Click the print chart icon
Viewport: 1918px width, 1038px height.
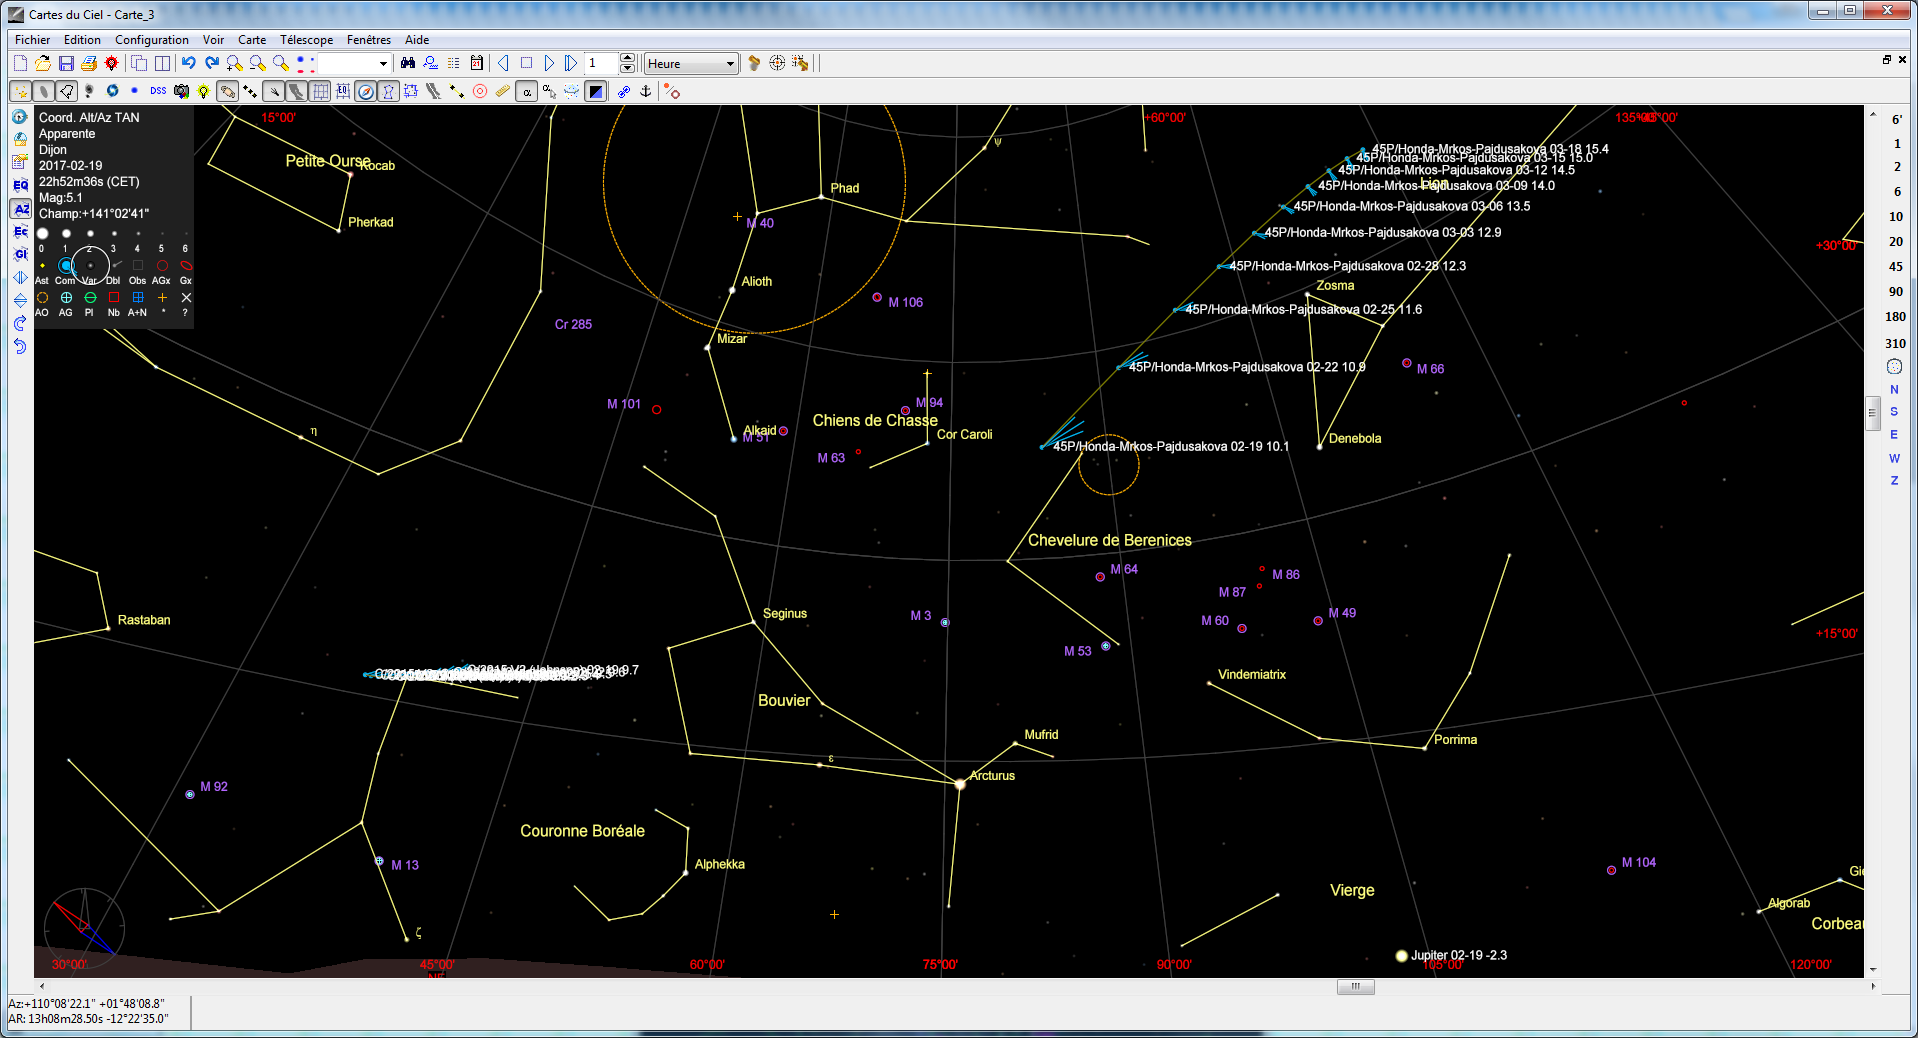89,63
